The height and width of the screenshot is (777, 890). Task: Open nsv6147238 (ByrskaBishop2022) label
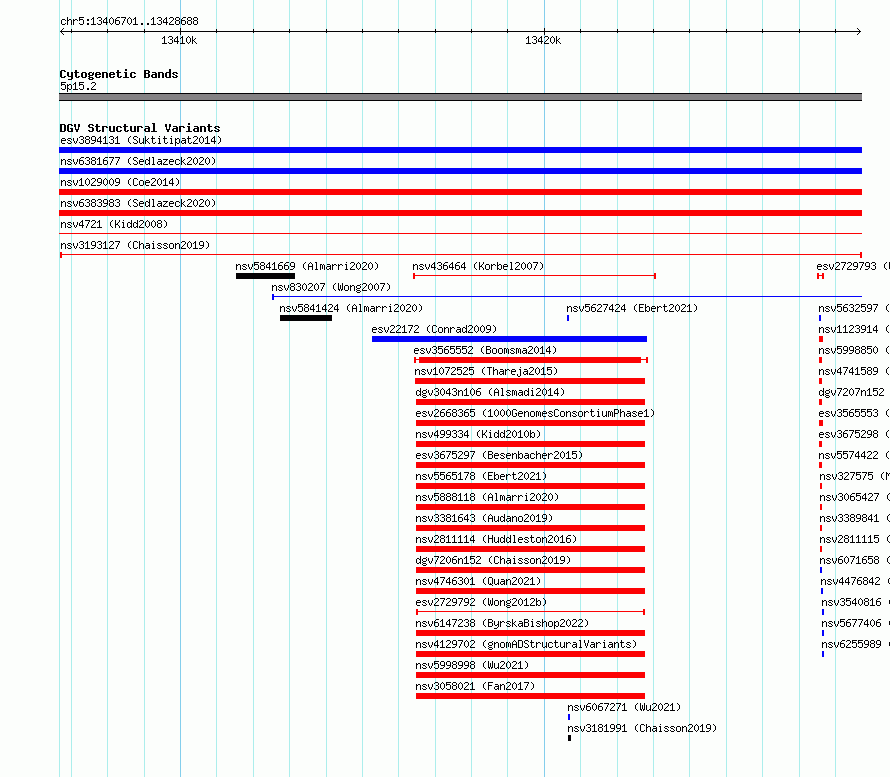[502, 623]
